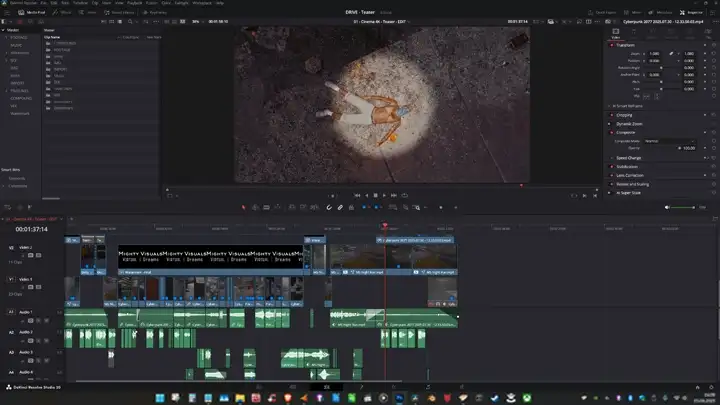Toggle the Dynamic Zoom enable switch

(610, 123)
